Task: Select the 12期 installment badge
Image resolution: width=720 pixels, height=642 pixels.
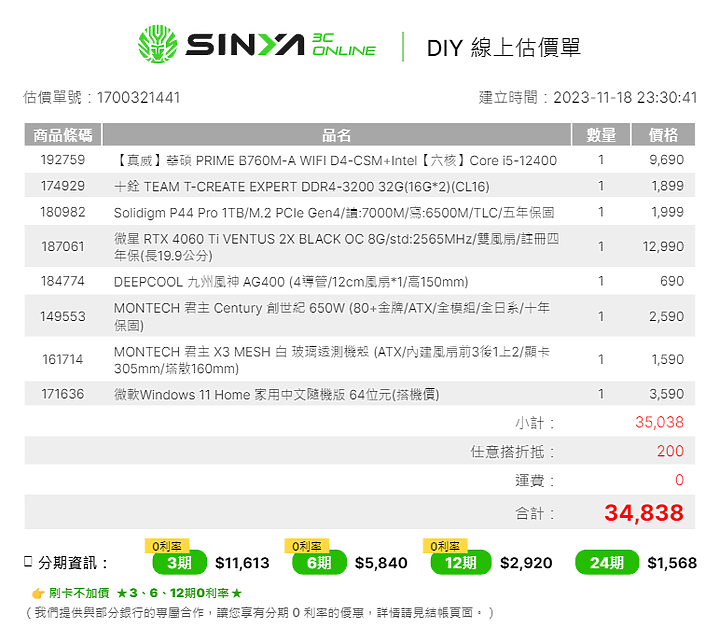Action: pos(461,562)
